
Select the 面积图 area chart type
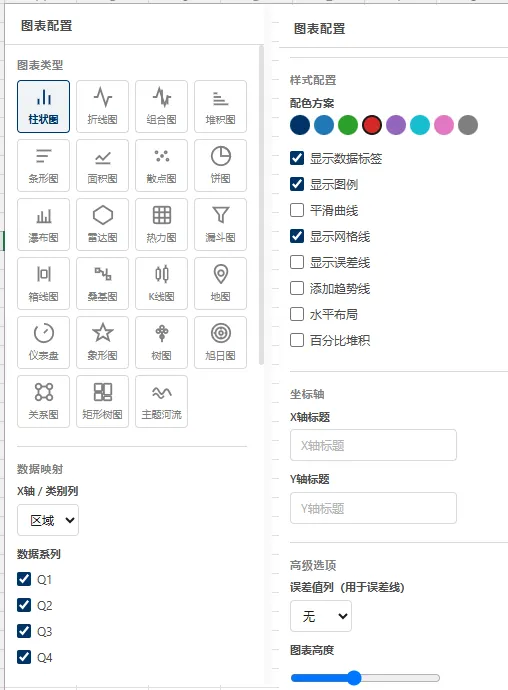[103, 165]
